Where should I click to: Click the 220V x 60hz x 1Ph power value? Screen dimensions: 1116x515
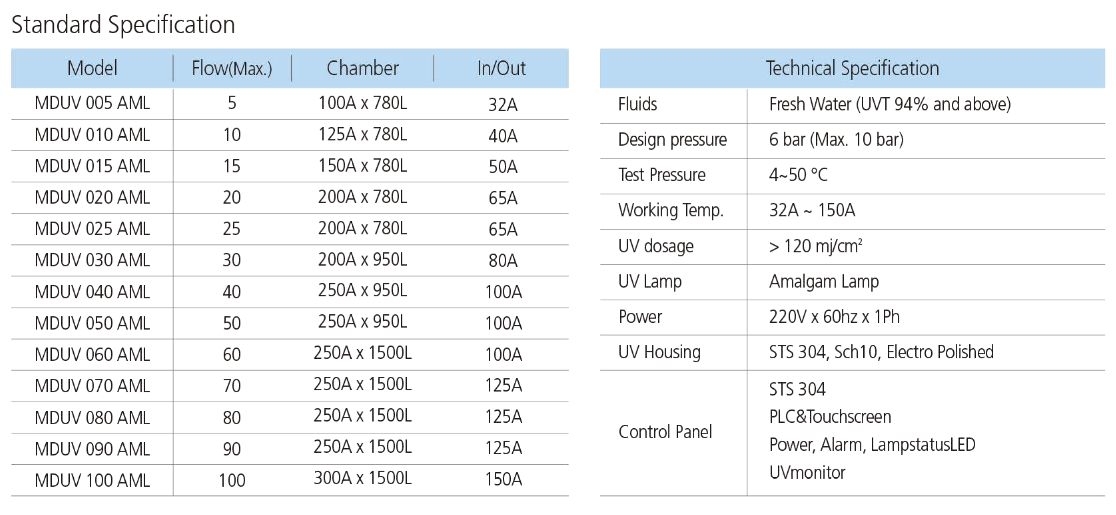tap(834, 317)
